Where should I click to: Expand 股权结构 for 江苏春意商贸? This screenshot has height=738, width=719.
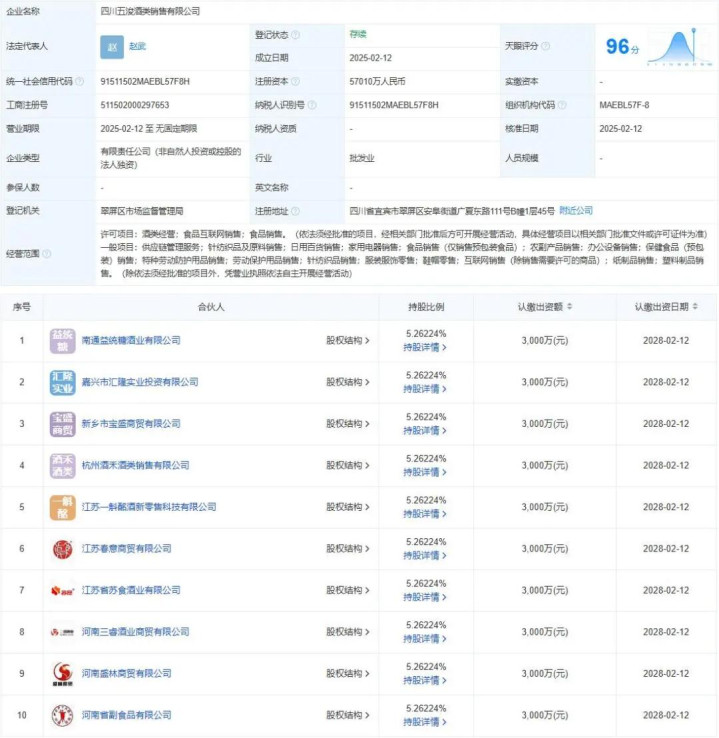(348, 549)
